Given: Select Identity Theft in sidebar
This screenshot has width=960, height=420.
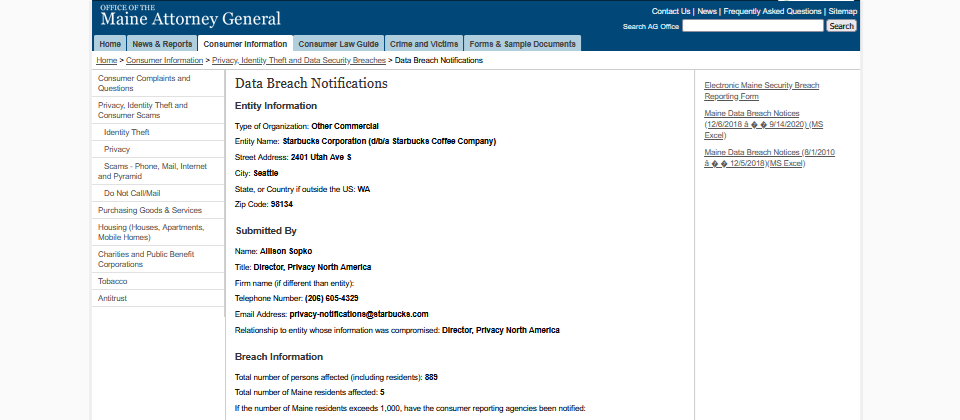Looking at the screenshot, I should [127, 132].
